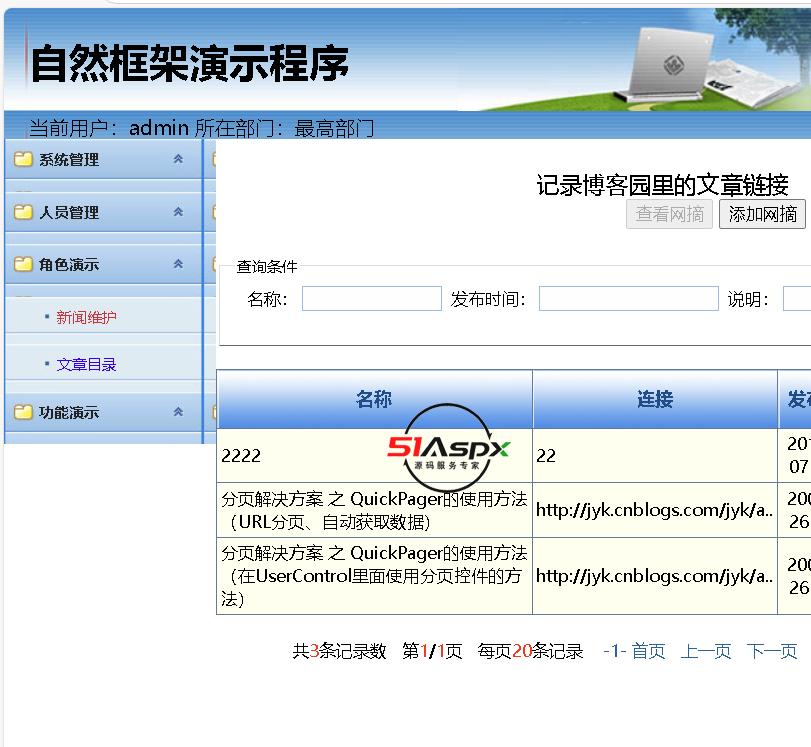811x747 pixels.
Task: Focus the 名称 query input field
Action: pos(371,298)
